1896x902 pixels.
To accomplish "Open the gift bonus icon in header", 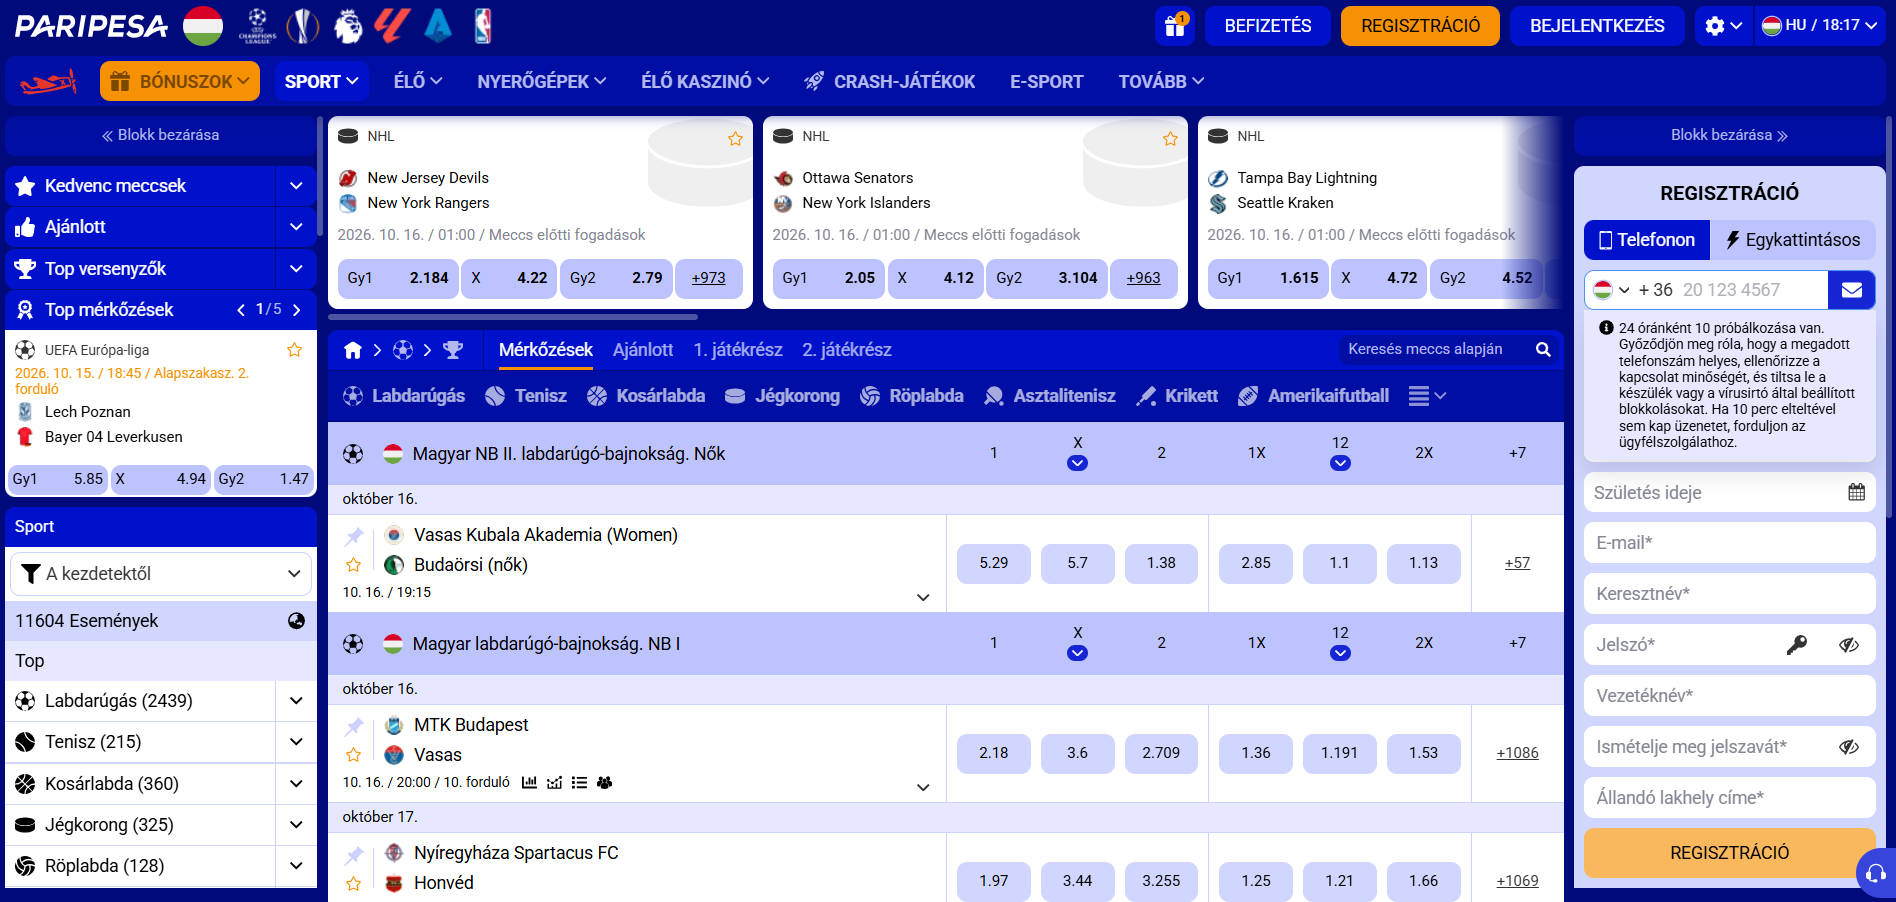I will tap(1175, 26).
